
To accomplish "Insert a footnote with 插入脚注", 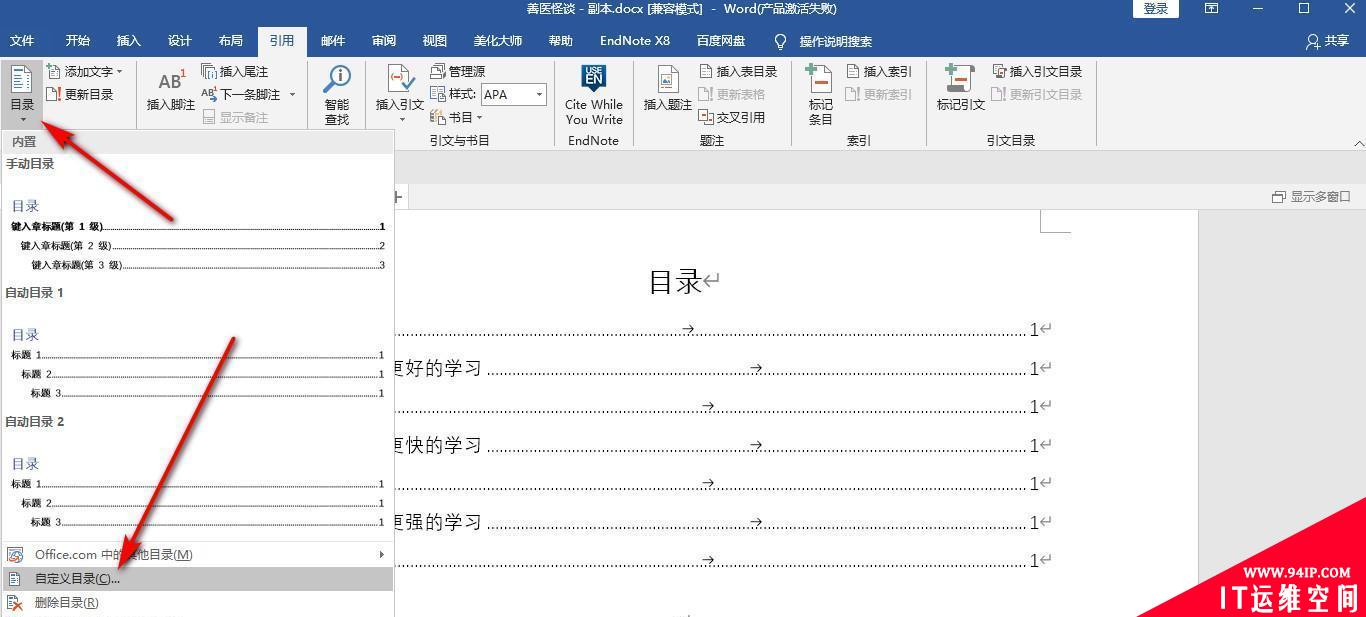I will (x=171, y=92).
